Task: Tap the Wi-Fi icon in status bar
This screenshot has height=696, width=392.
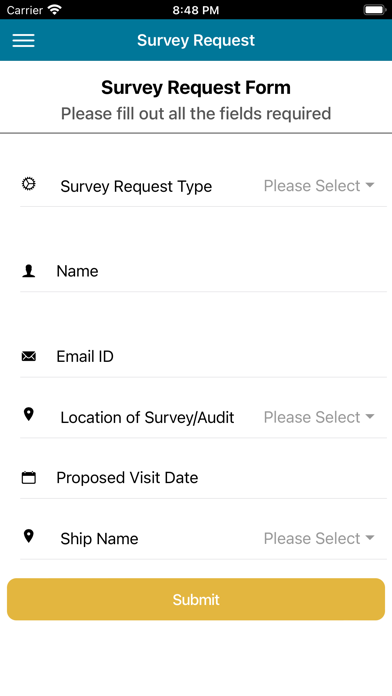Action: (55, 9)
